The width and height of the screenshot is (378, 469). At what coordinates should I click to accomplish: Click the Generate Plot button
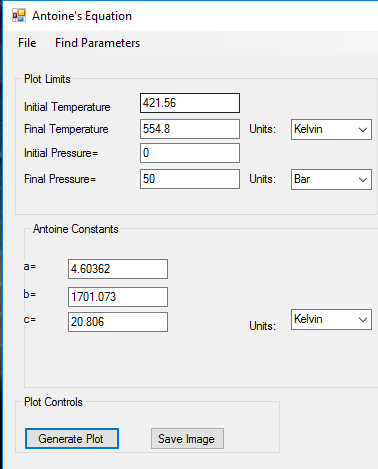72,439
